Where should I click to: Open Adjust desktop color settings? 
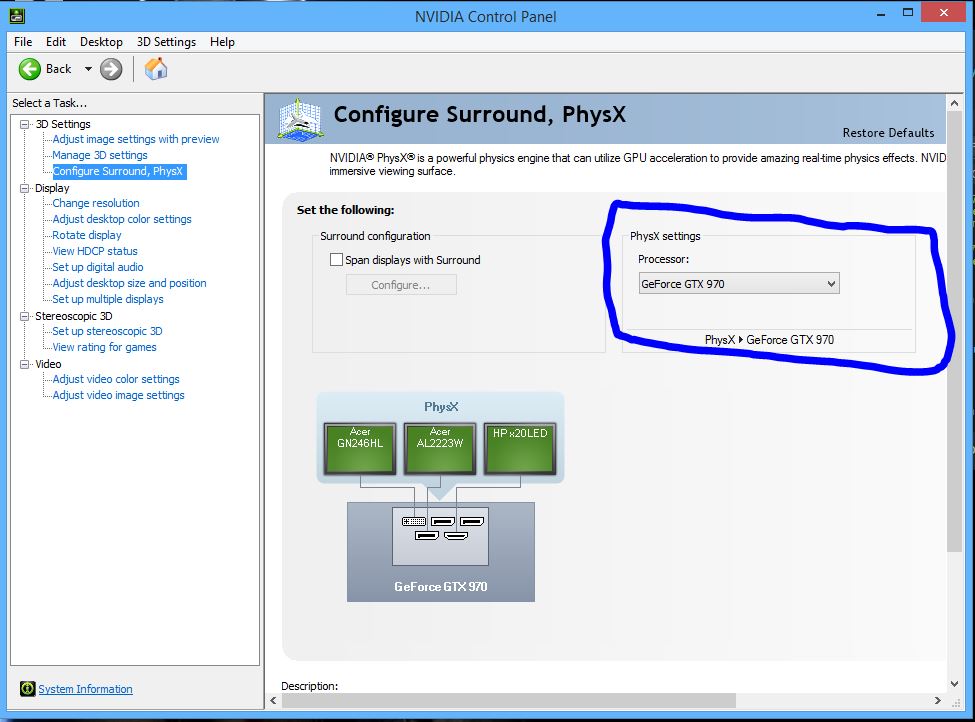122,219
